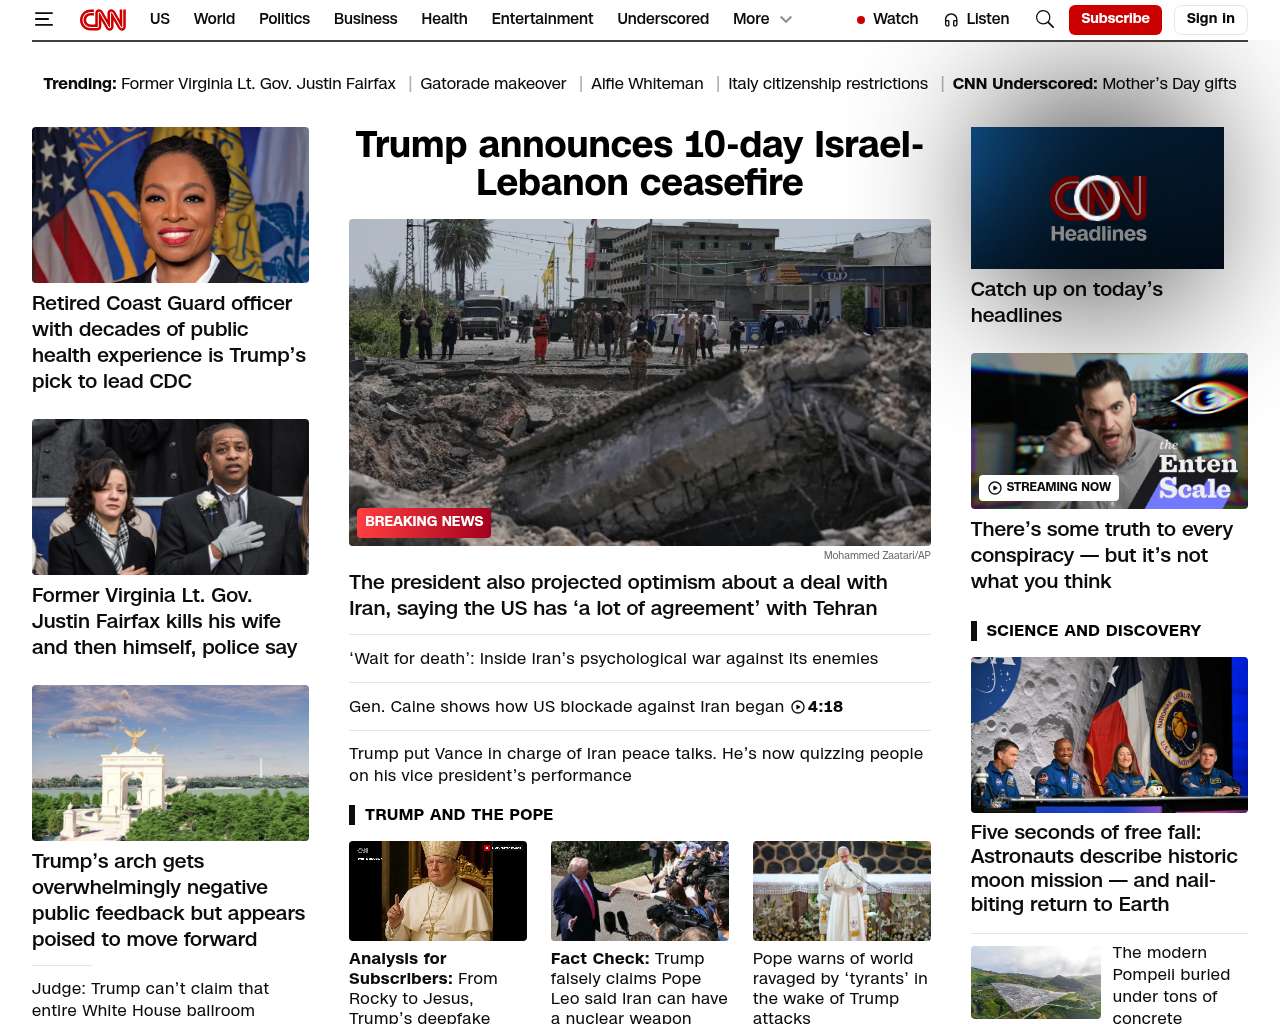Open the Israel-Lebanon ceasefire main headline
The image size is (1280, 1024).
(640, 164)
